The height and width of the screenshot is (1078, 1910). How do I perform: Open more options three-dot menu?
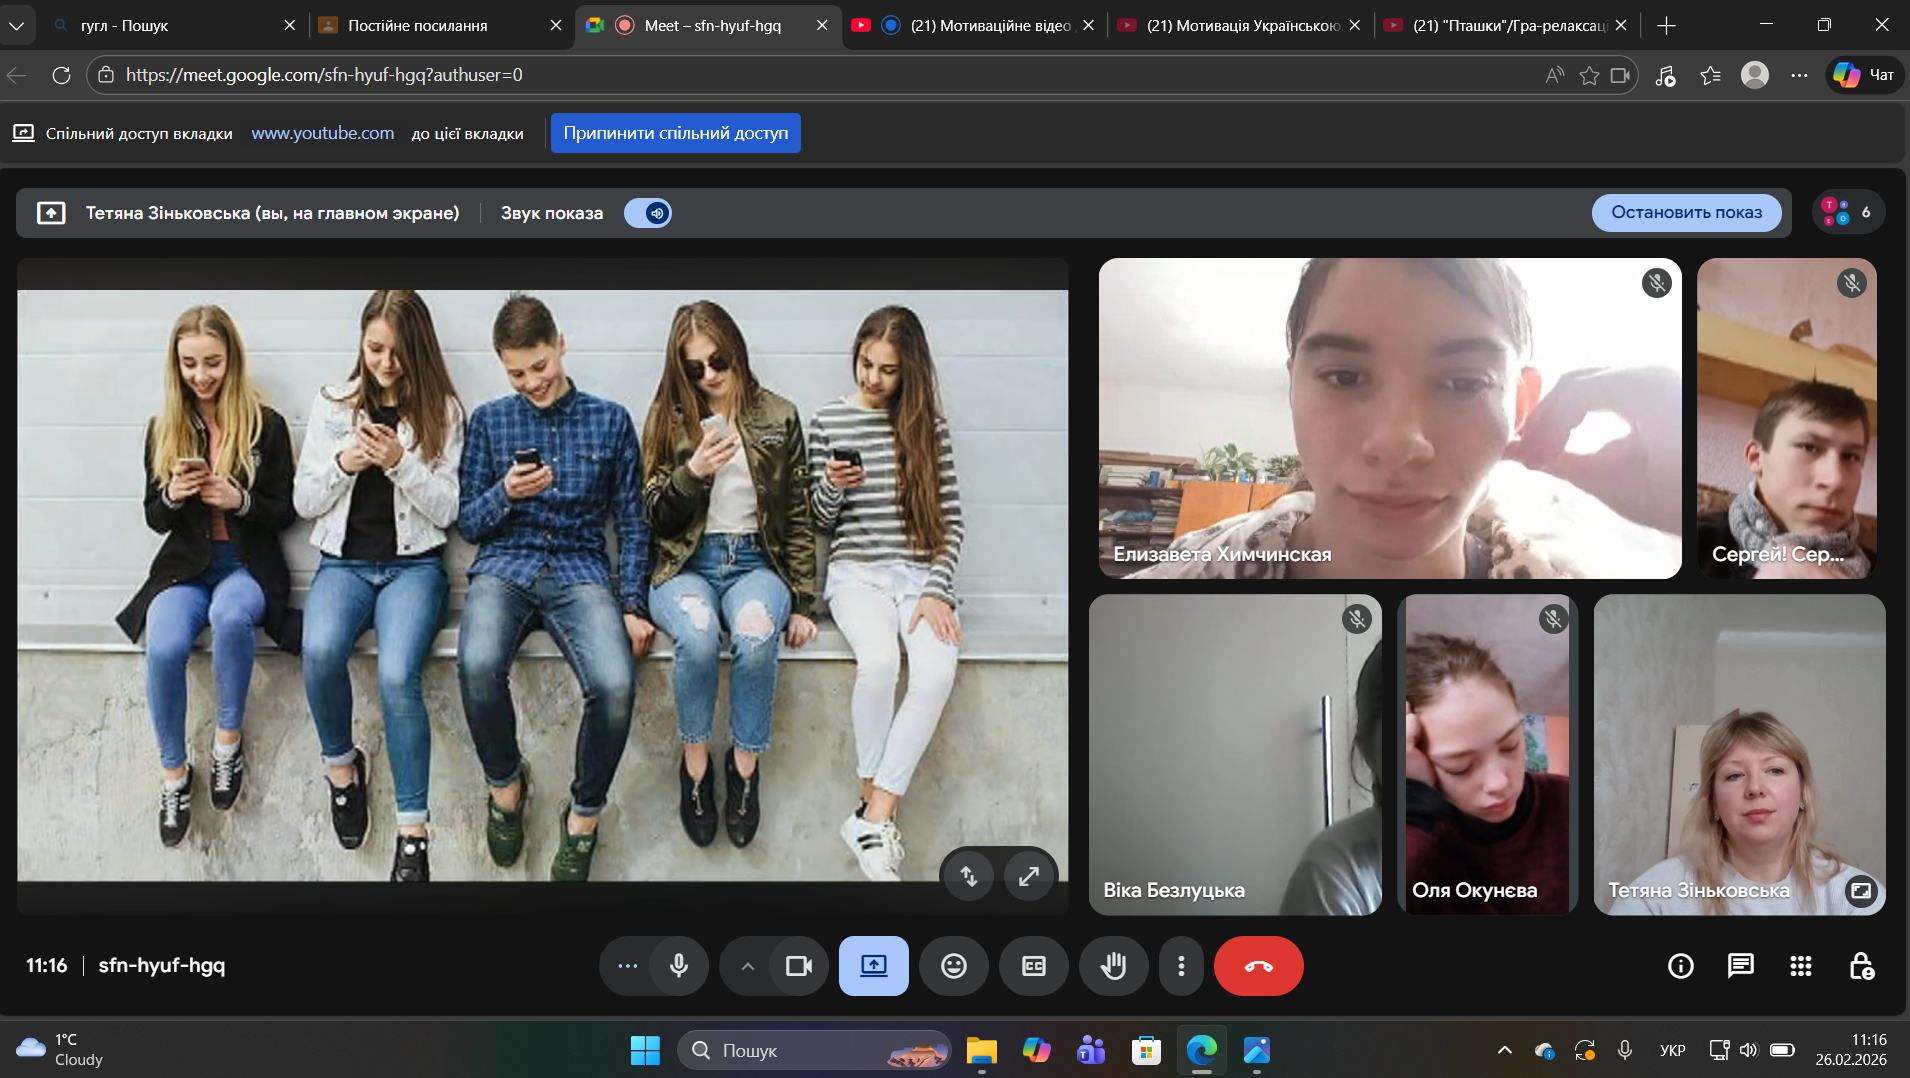coord(1181,966)
